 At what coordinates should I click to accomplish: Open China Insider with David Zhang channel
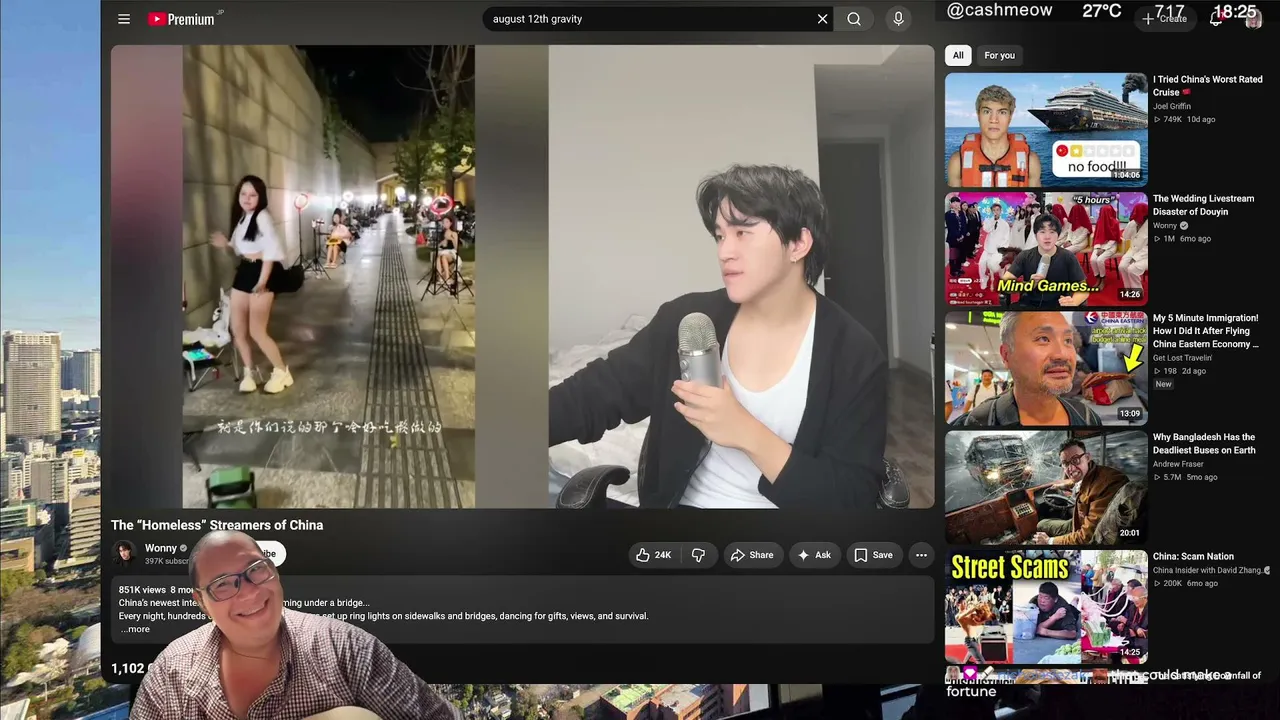click(x=1208, y=571)
